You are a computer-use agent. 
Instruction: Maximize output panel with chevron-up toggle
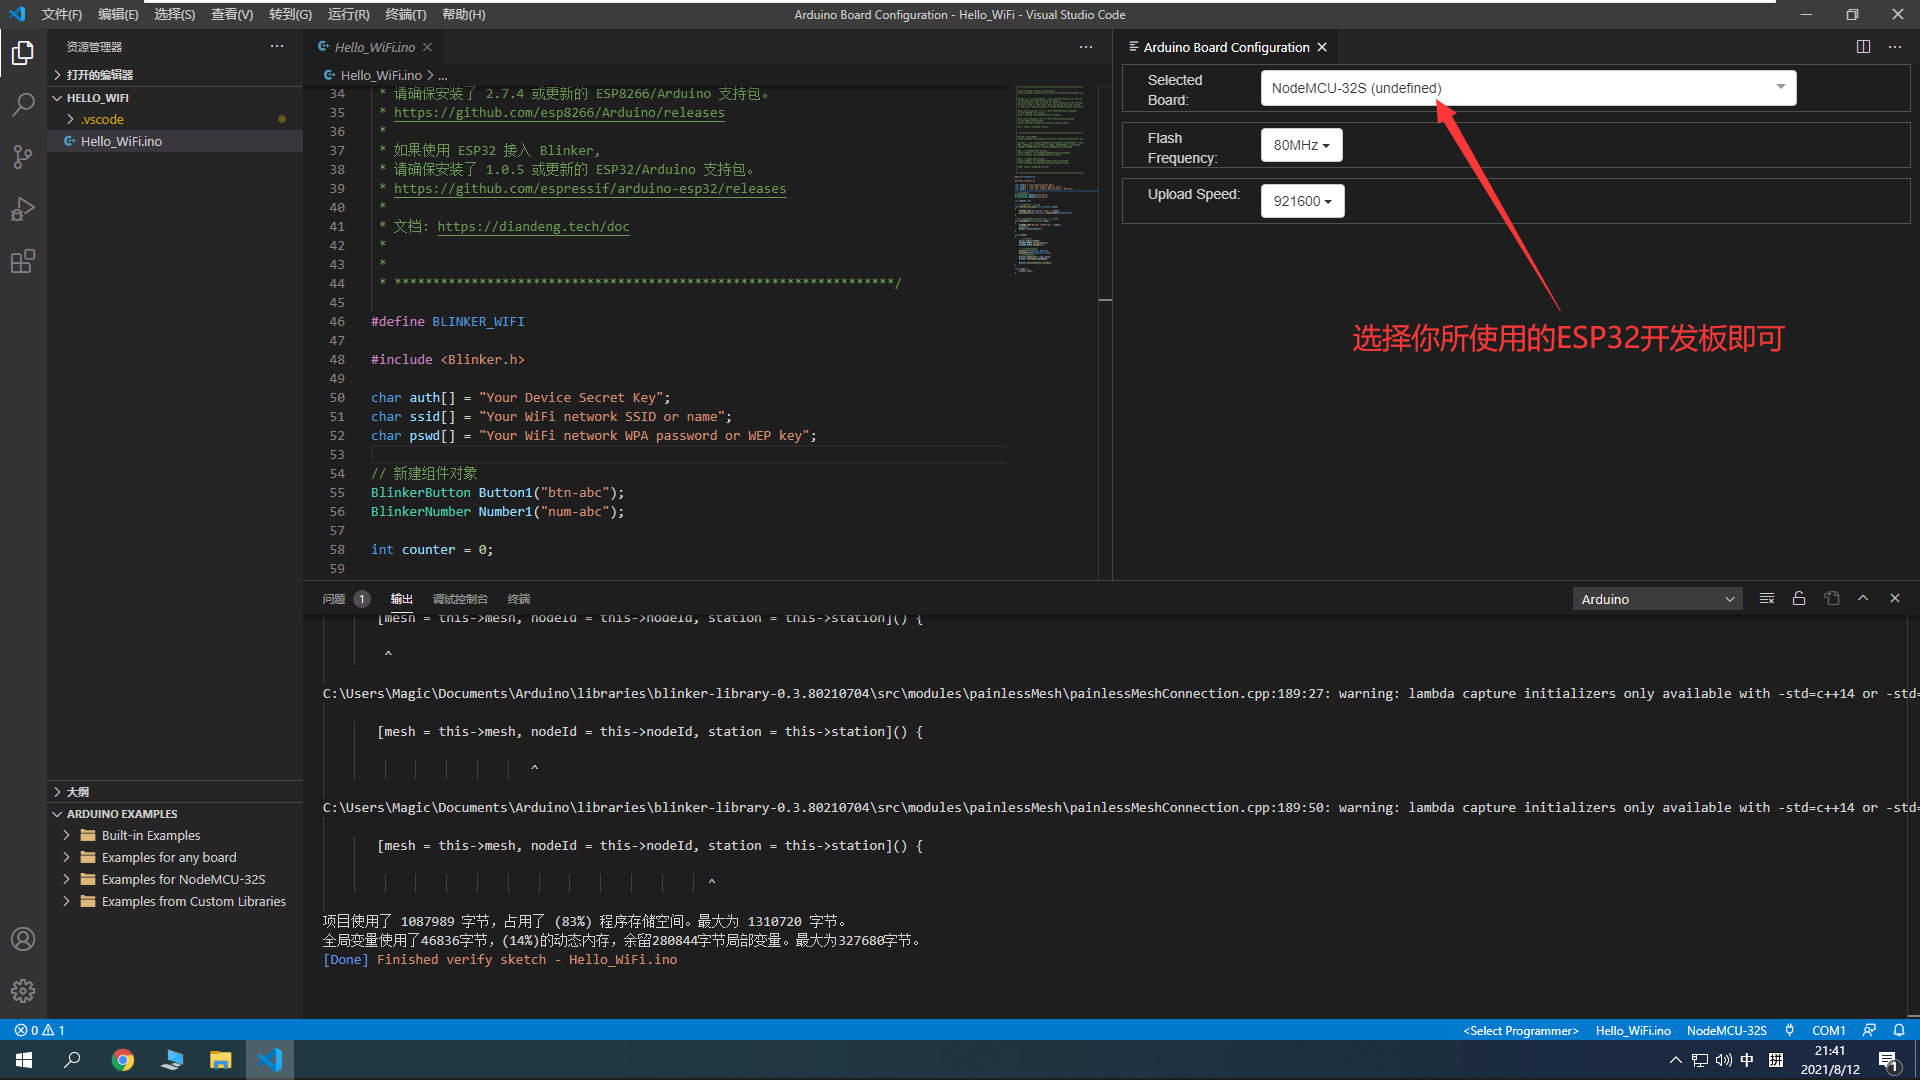(1863, 598)
